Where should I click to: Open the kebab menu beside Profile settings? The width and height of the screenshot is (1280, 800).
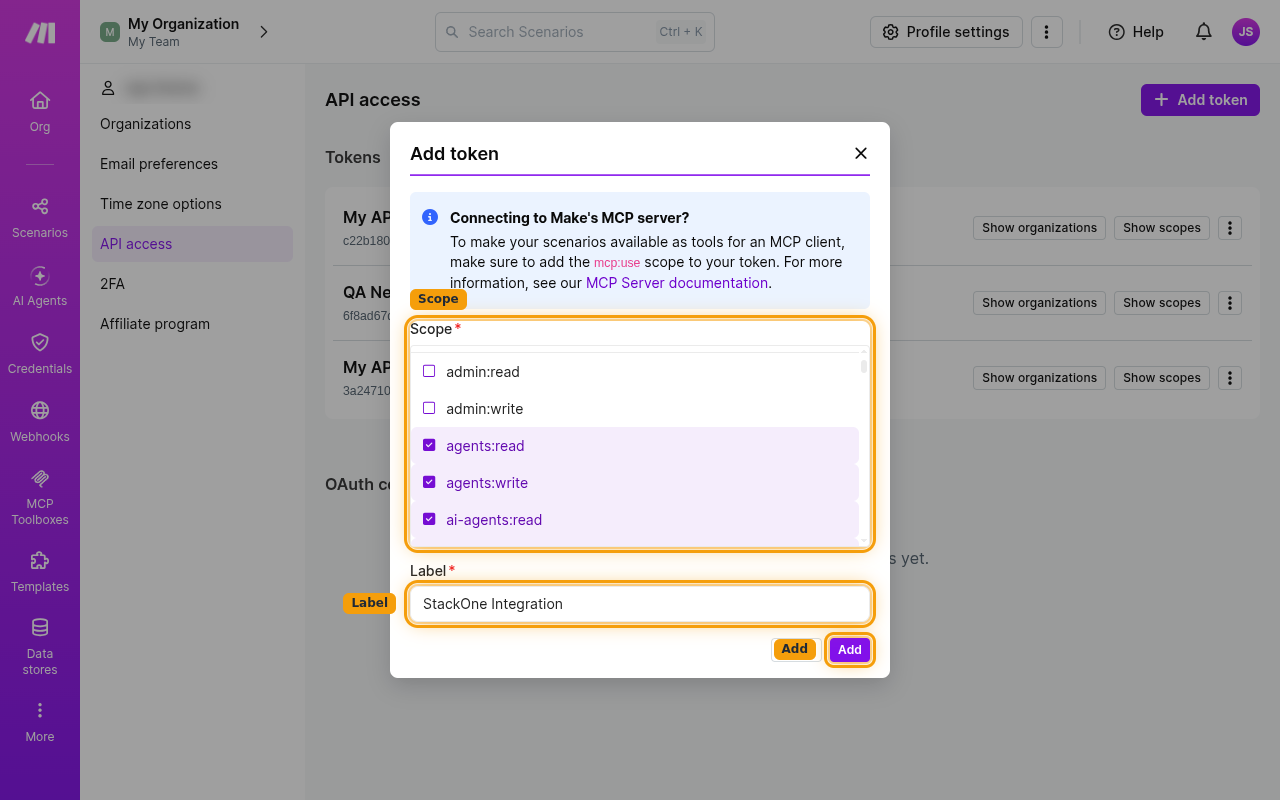[x=1046, y=32]
